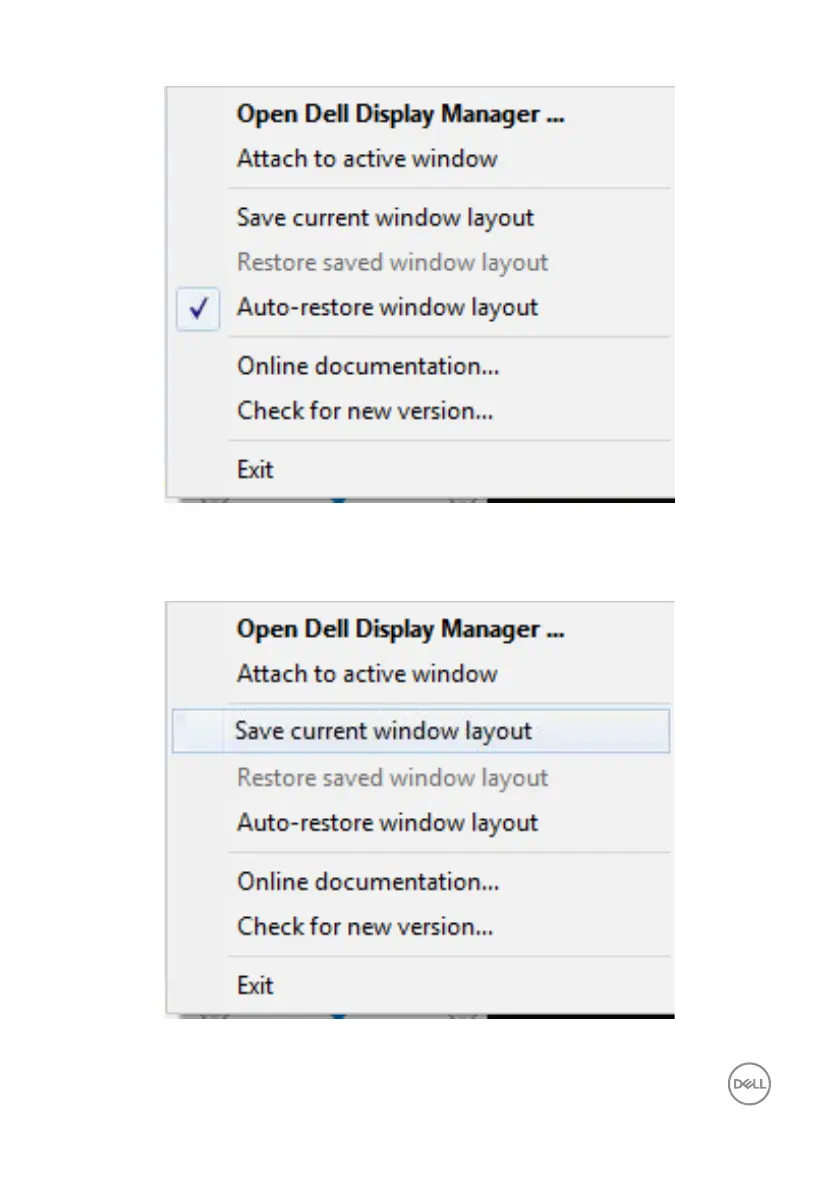
Task: Check for new version in upper menu
Action: tap(365, 410)
